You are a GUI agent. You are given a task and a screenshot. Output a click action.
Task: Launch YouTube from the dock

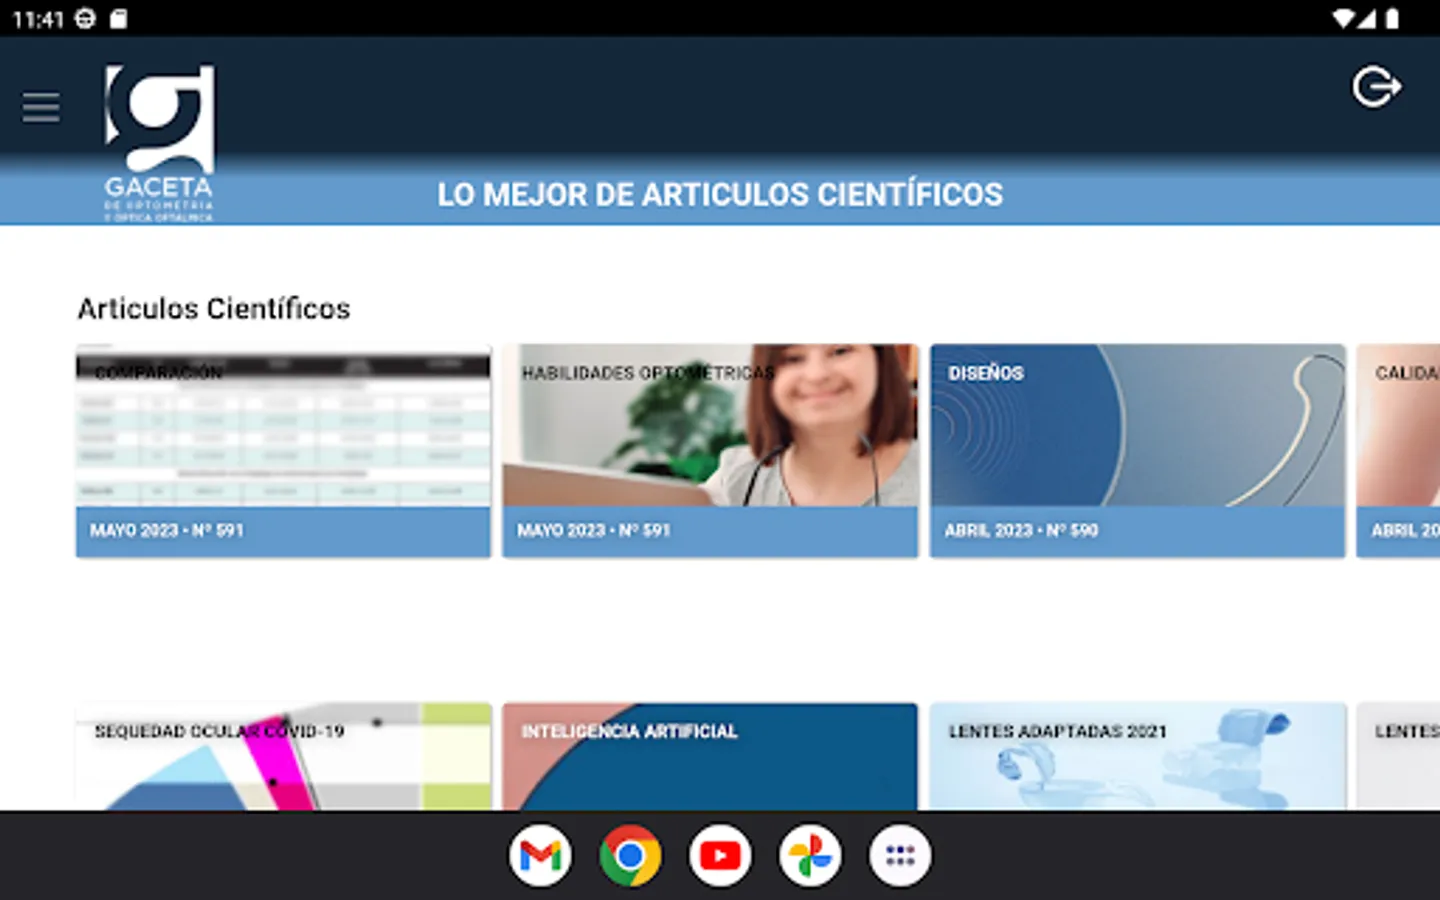720,856
